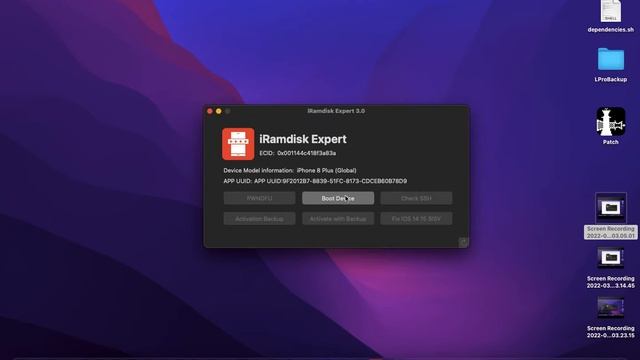Click the red iRamdisk Expert app logo
Image resolution: width=640 pixels, height=360 pixels.
[238, 144]
